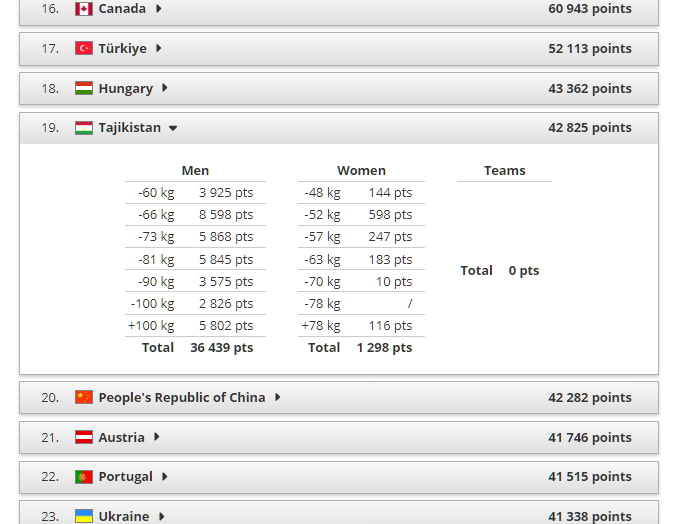
Task: Expand the Hungary row arrow
Action: [x=165, y=88]
